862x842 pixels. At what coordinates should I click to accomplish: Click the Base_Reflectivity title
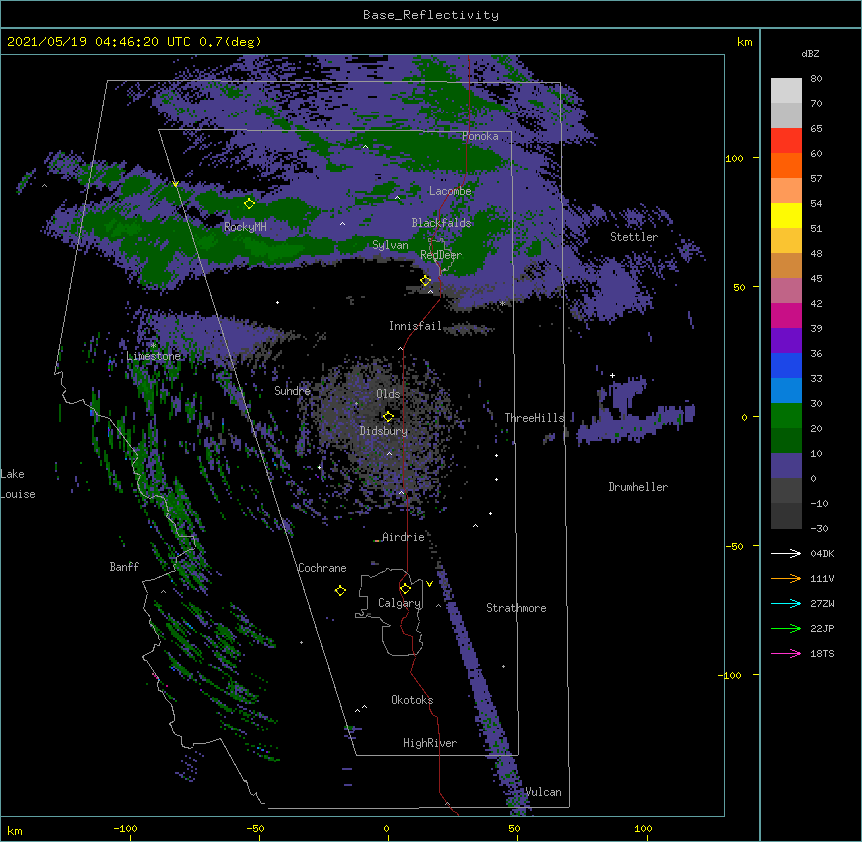(x=431, y=15)
